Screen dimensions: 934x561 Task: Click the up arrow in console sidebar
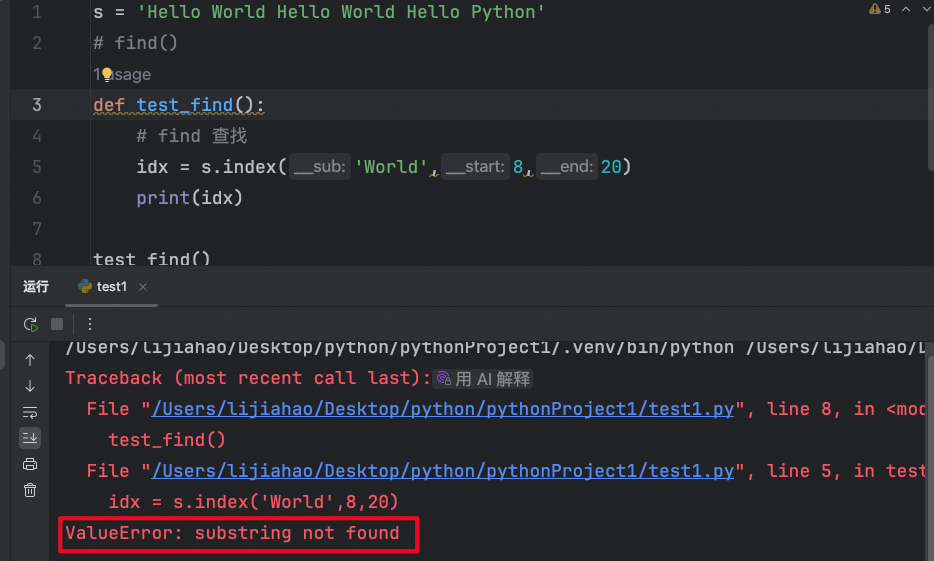pos(30,360)
